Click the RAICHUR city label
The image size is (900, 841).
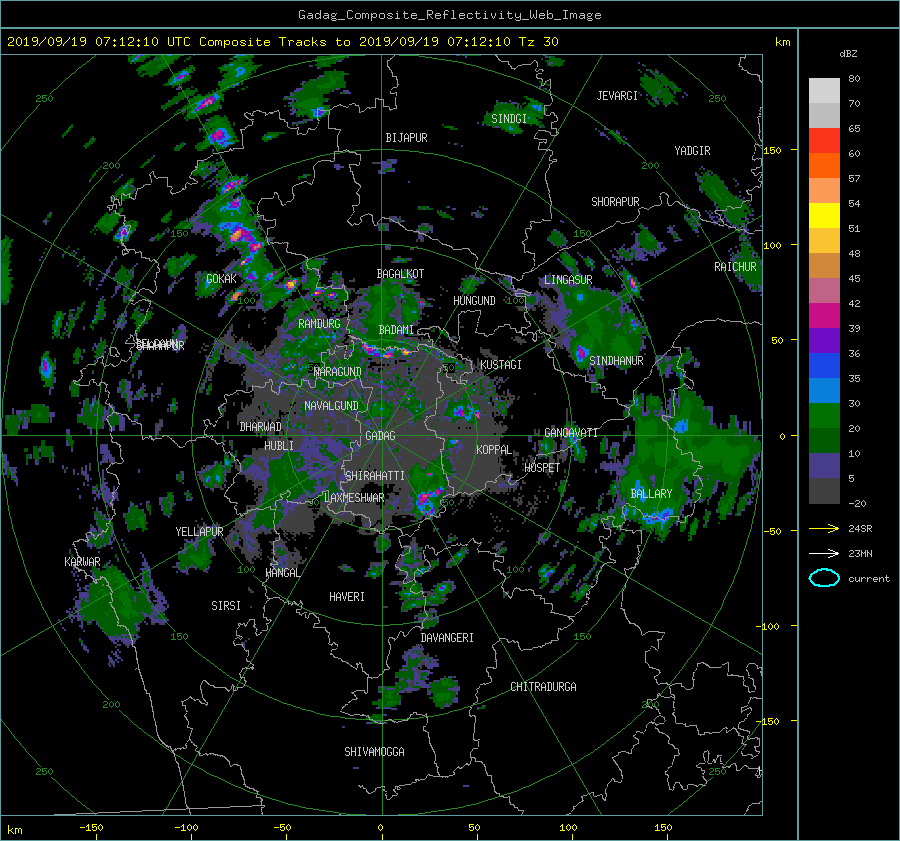click(735, 267)
